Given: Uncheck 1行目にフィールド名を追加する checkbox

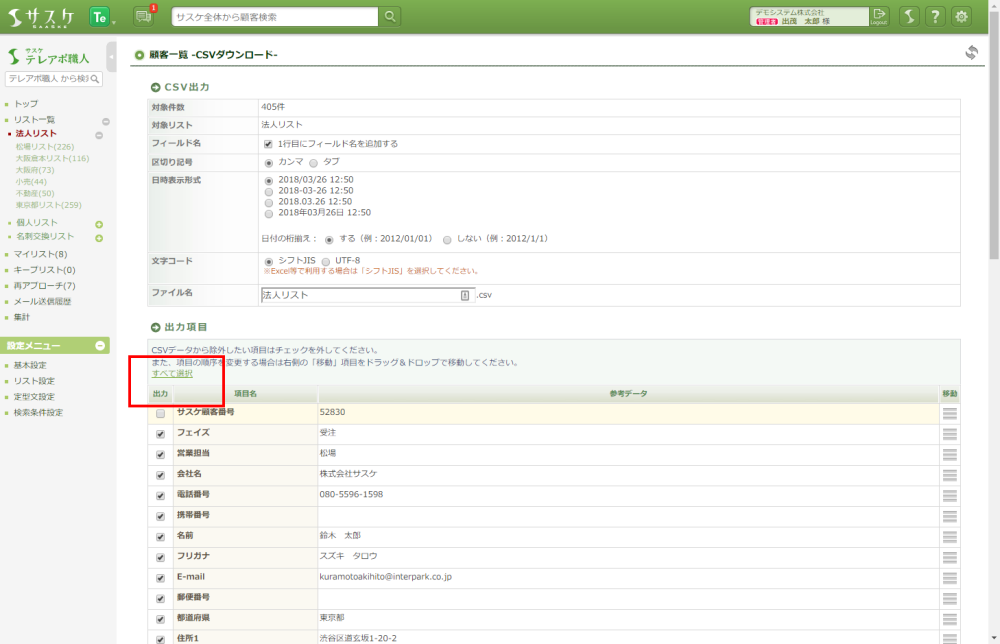Looking at the screenshot, I should [268, 144].
